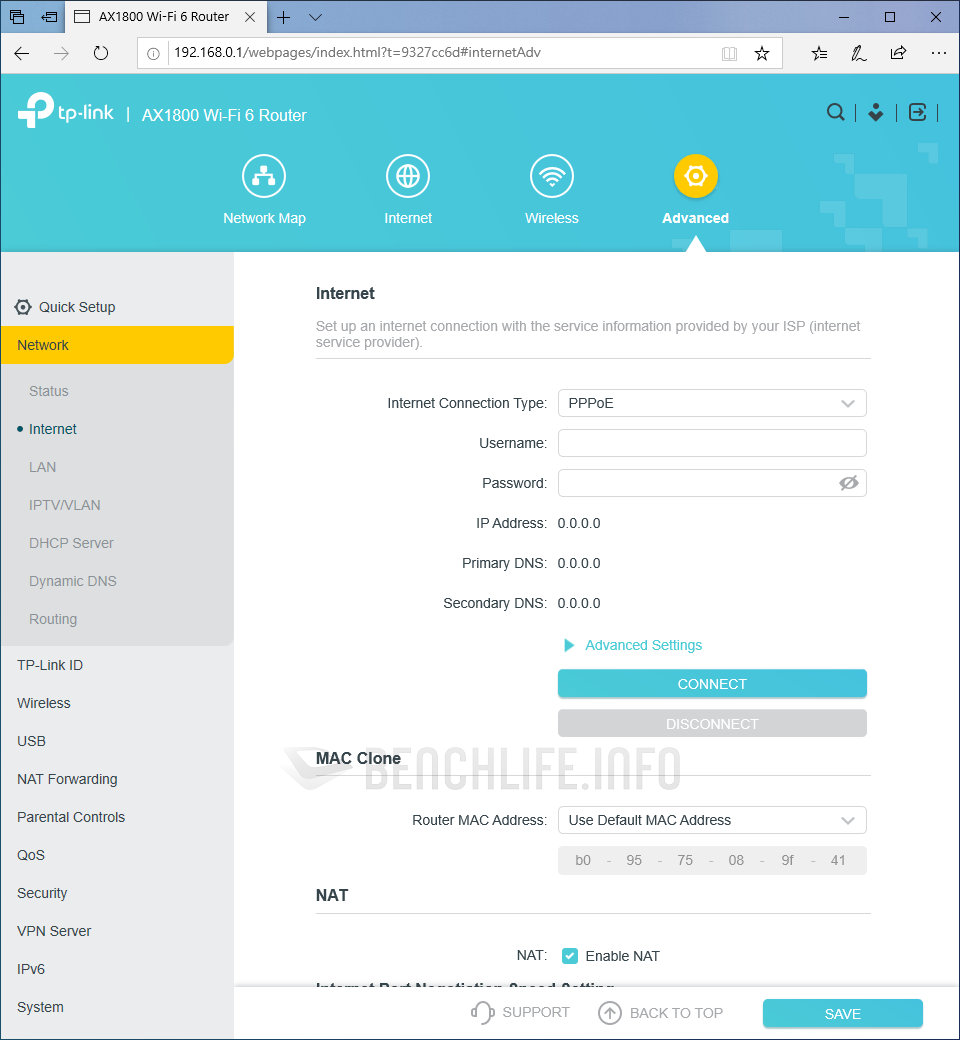960x1040 pixels.
Task: Open LAN settings in sidebar
Action: click(x=42, y=467)
